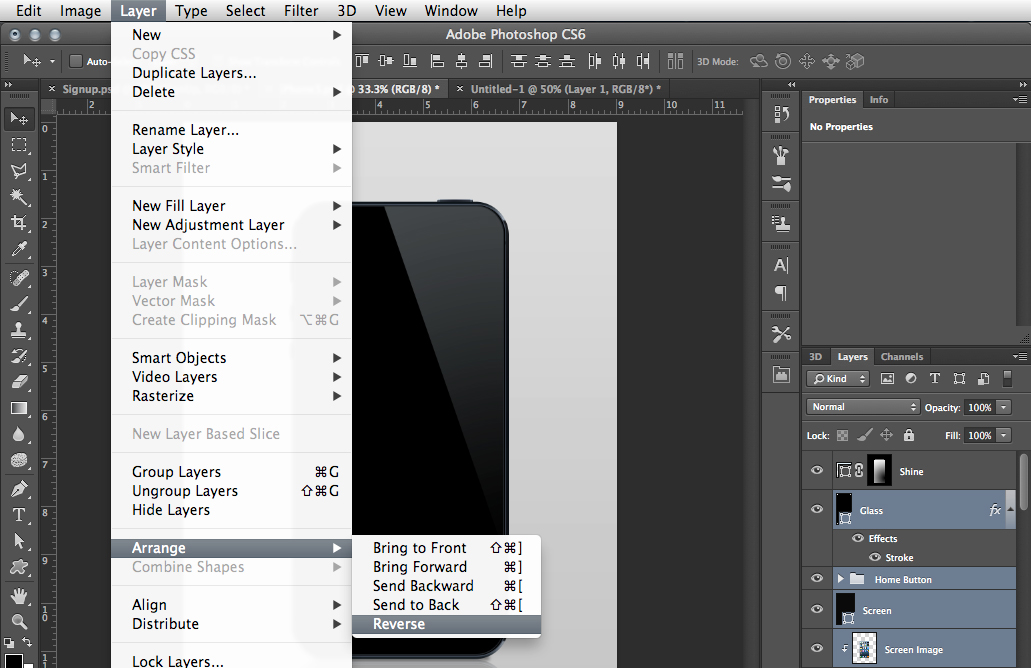Open the Opacity slider arrow
1031x668 pixels.
[1004, 408]
